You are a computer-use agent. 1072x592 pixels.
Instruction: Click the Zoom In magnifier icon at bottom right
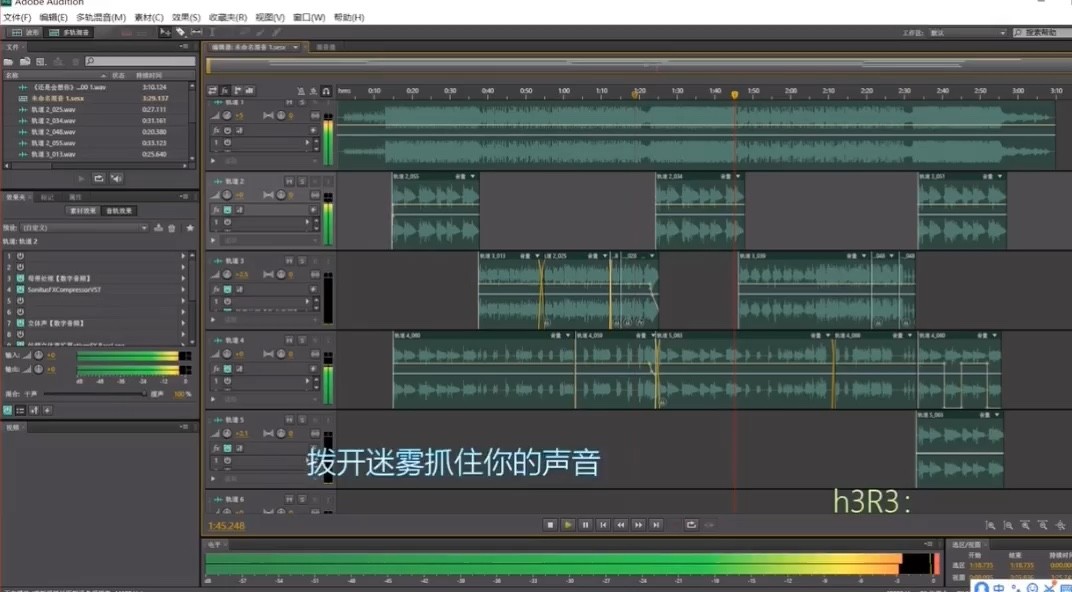click(x=991, y=524)
